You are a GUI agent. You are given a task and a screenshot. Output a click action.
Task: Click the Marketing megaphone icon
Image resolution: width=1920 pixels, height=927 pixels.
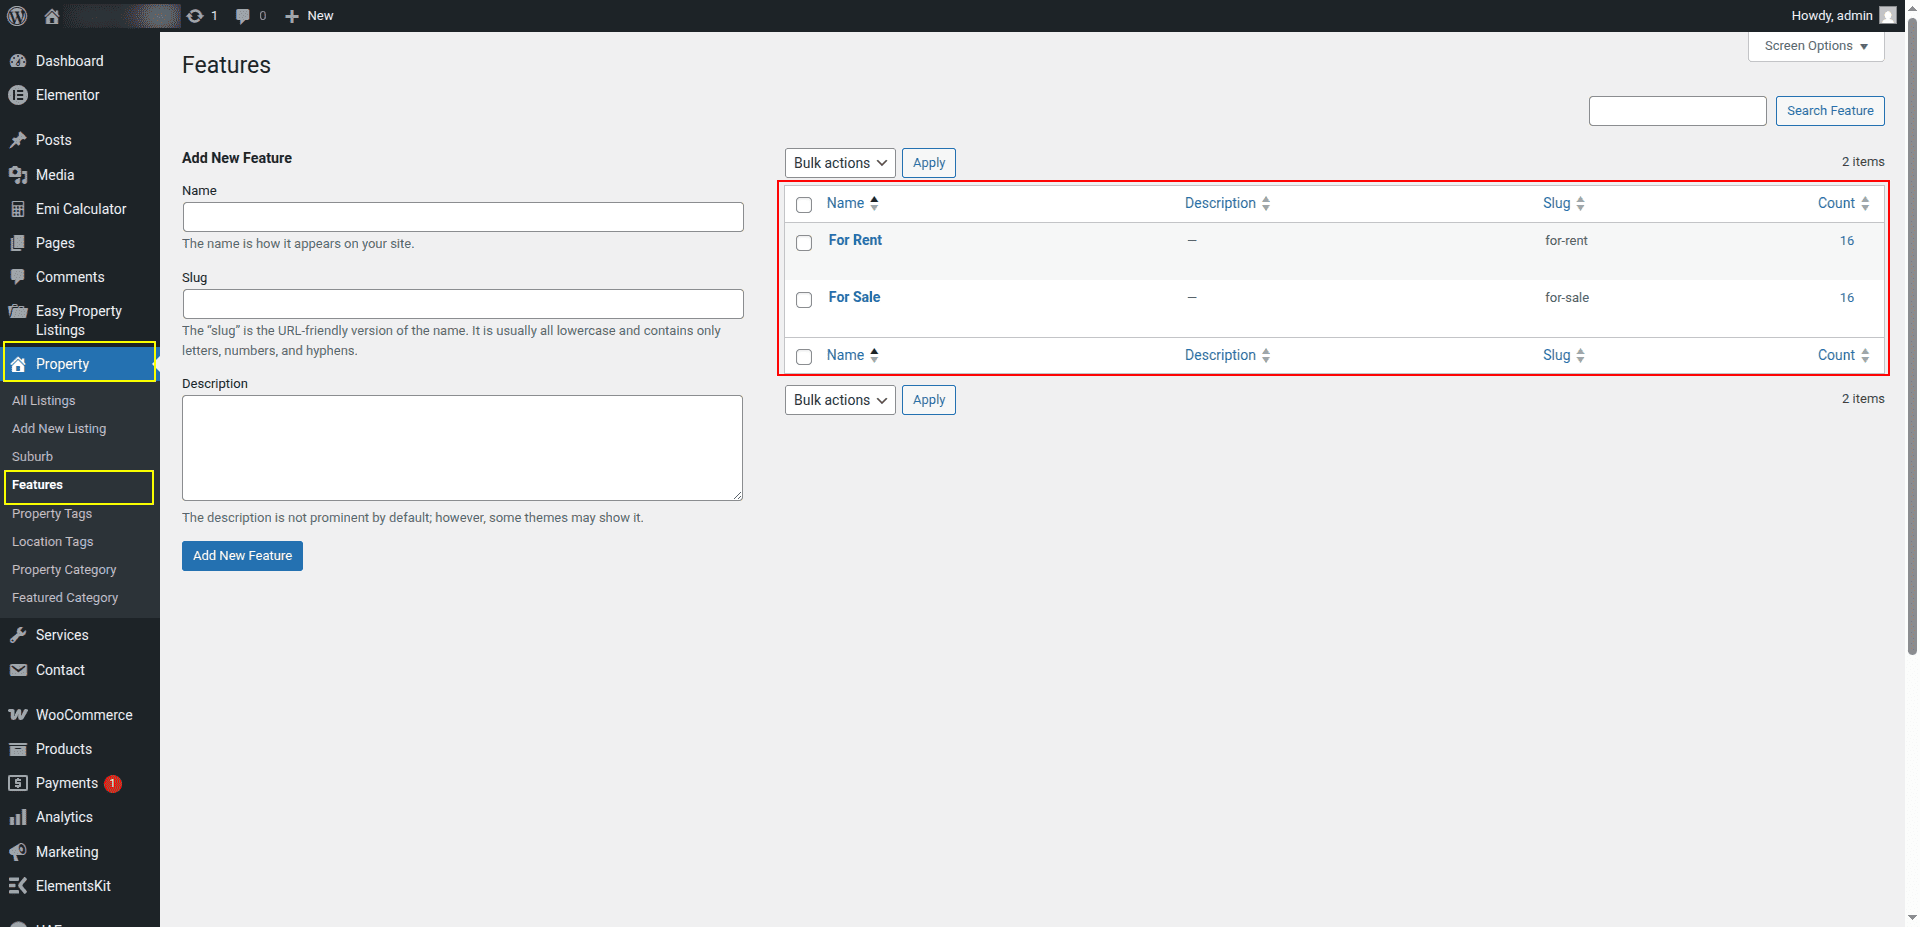coord(17,852)
